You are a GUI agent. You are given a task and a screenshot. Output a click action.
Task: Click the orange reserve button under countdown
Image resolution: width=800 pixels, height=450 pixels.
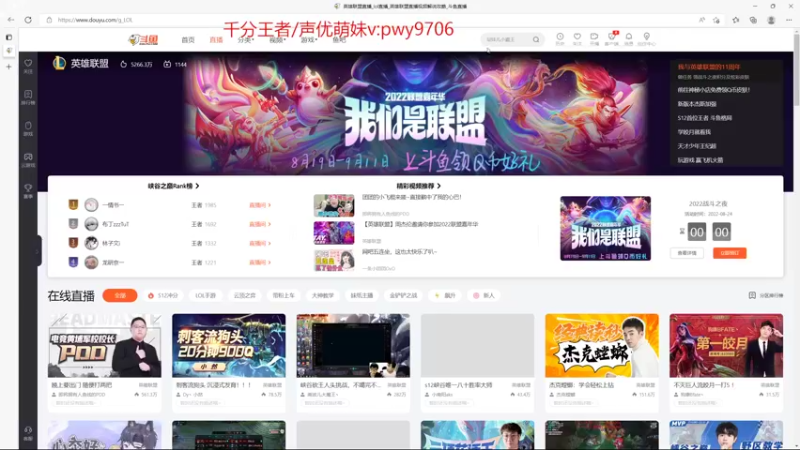pyautogui.click(x=730, y=253)
